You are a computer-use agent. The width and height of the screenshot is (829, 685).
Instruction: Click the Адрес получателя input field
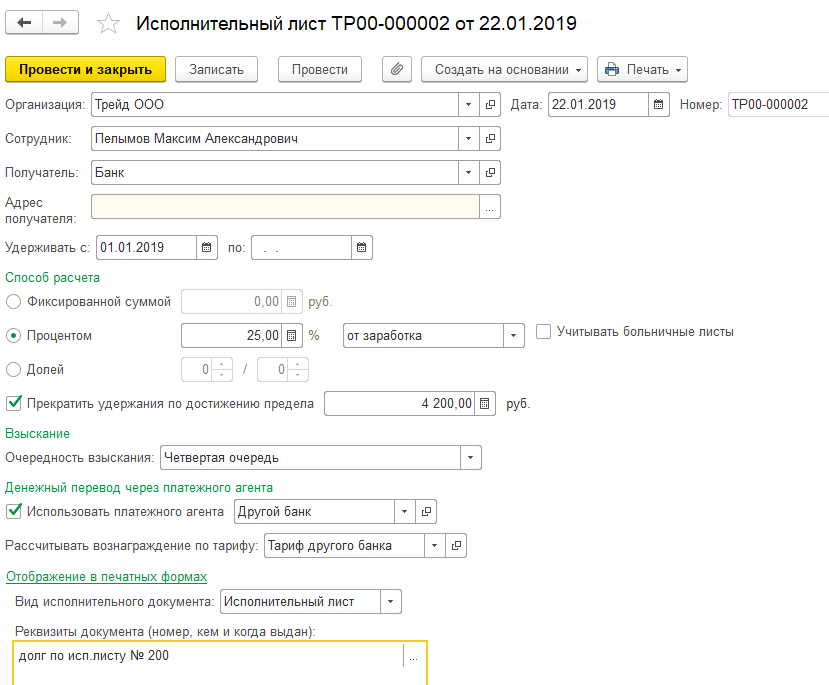click(285, 207)
